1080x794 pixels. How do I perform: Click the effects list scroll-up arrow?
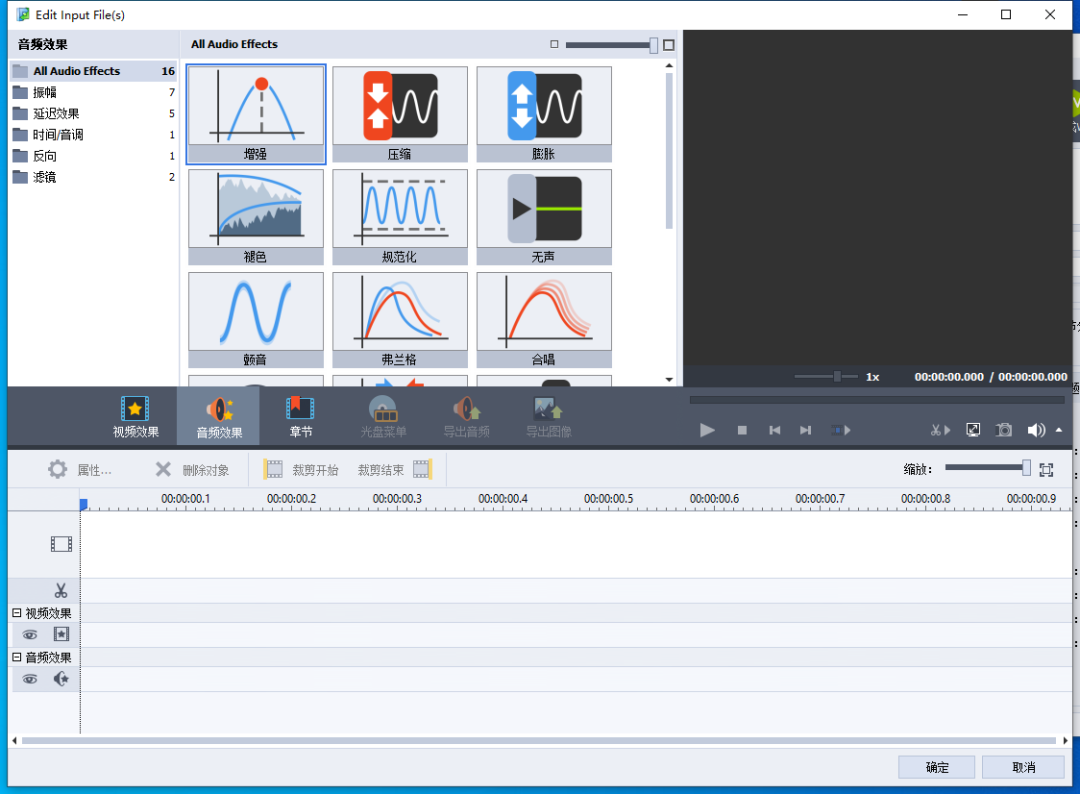click(x=669, y=66)
